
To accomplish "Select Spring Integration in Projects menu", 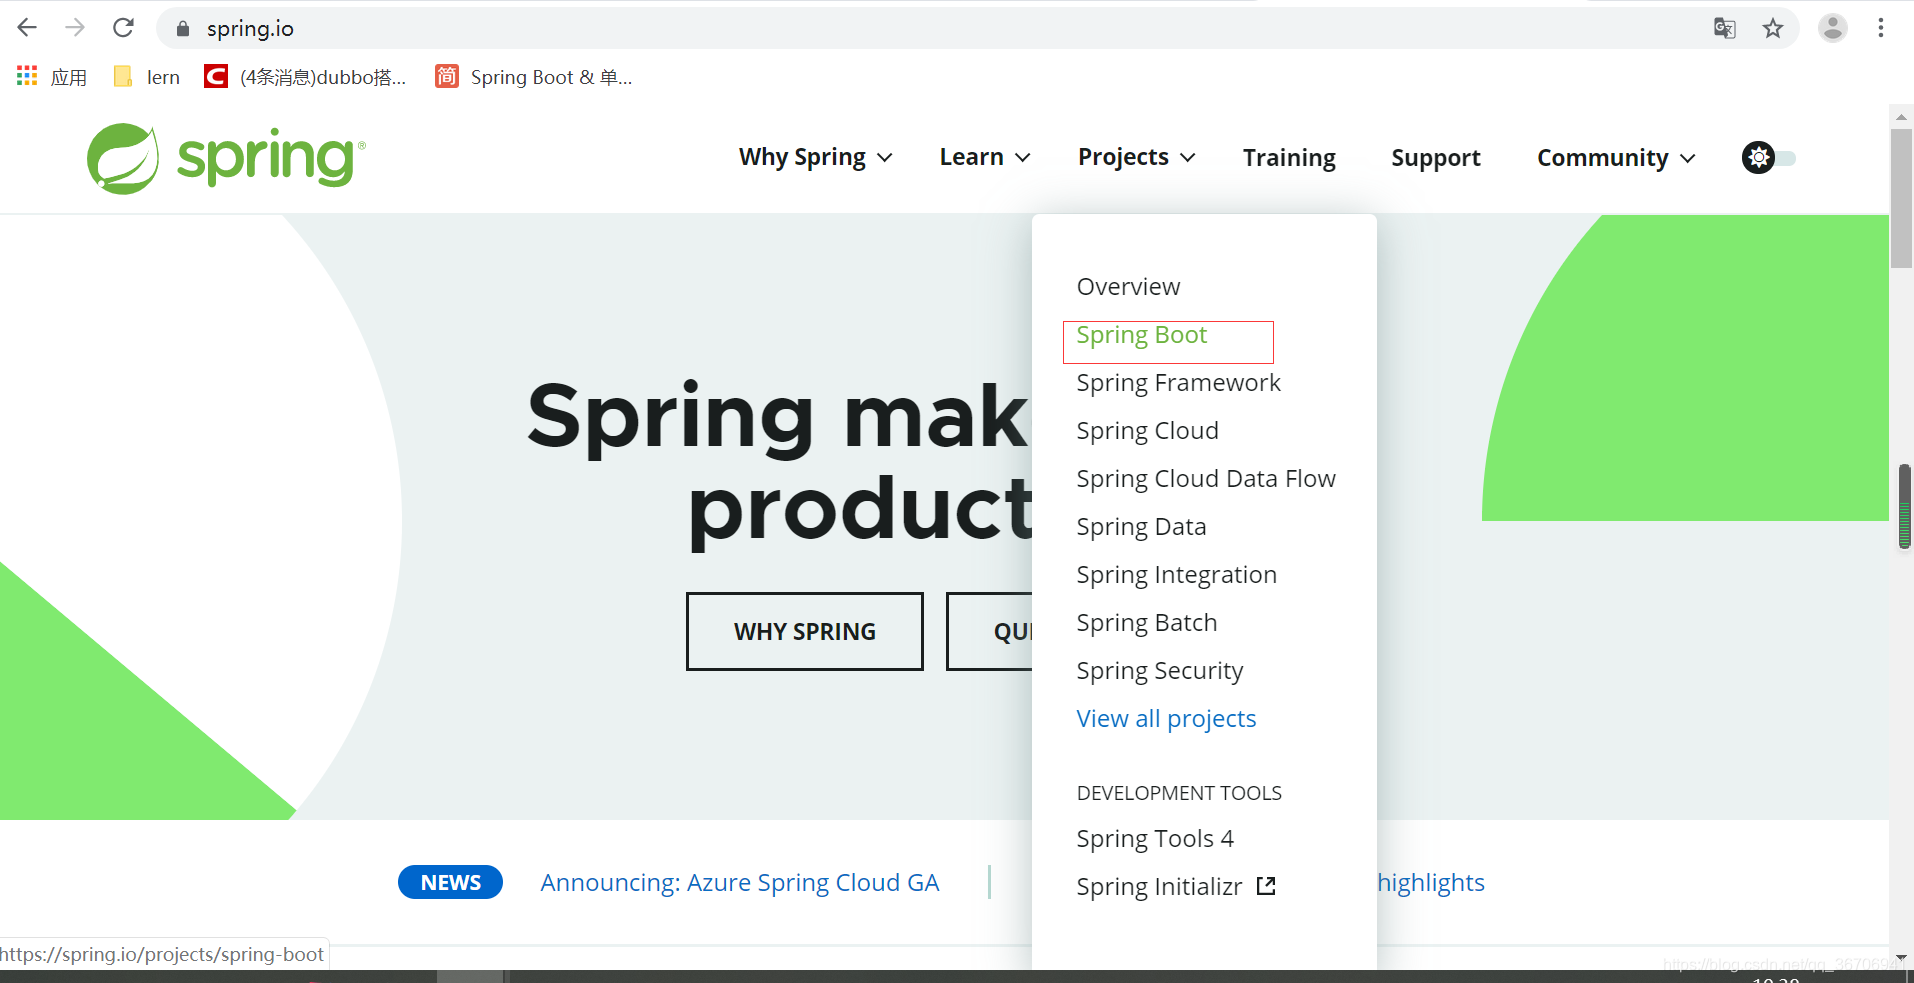I will click(1176, 575).
